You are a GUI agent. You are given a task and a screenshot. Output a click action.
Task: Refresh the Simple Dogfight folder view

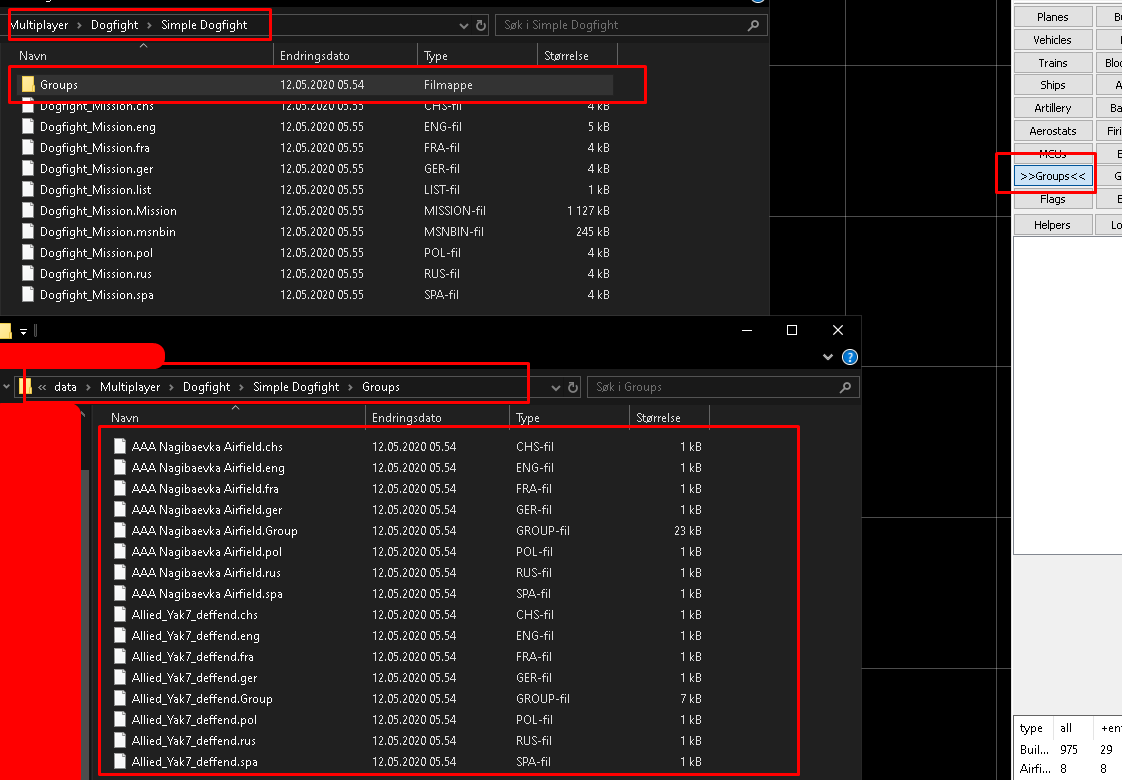tap(481, 25)
